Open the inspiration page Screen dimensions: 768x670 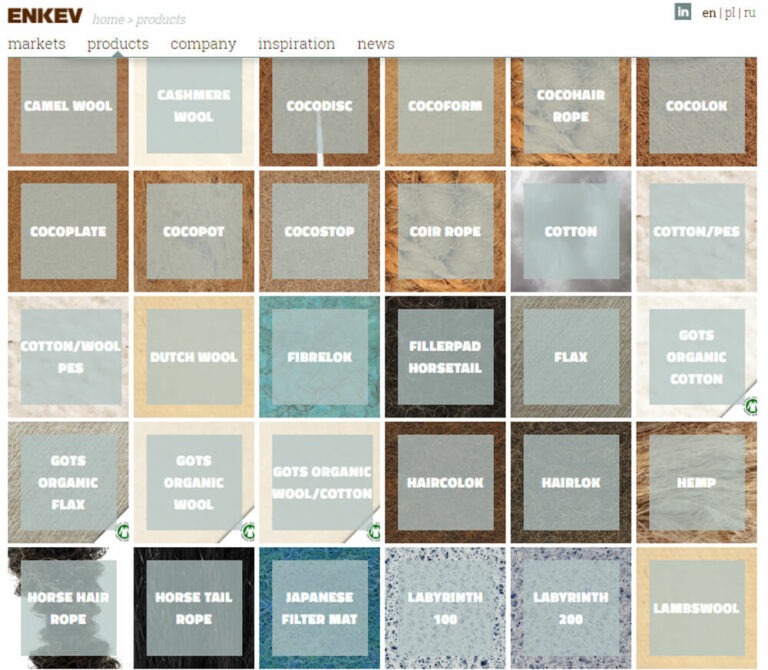tap(296, 44)
